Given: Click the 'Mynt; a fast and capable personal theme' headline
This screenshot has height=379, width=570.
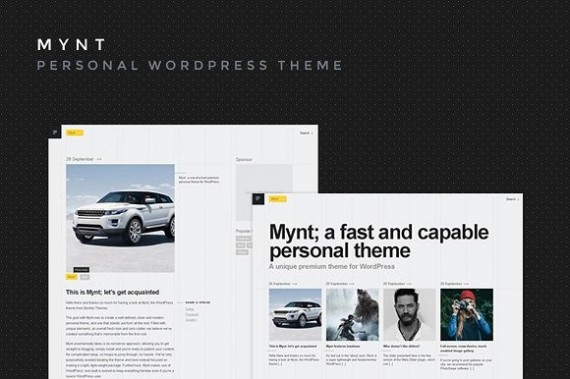Looking at the screenshot, I should 379,241.
